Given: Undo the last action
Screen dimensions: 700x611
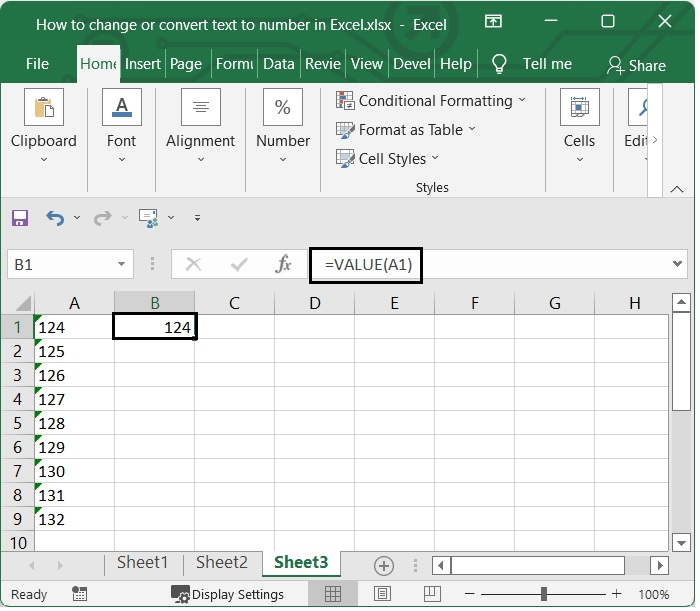Looking at the screenshot, I should (x=55, y=218).
